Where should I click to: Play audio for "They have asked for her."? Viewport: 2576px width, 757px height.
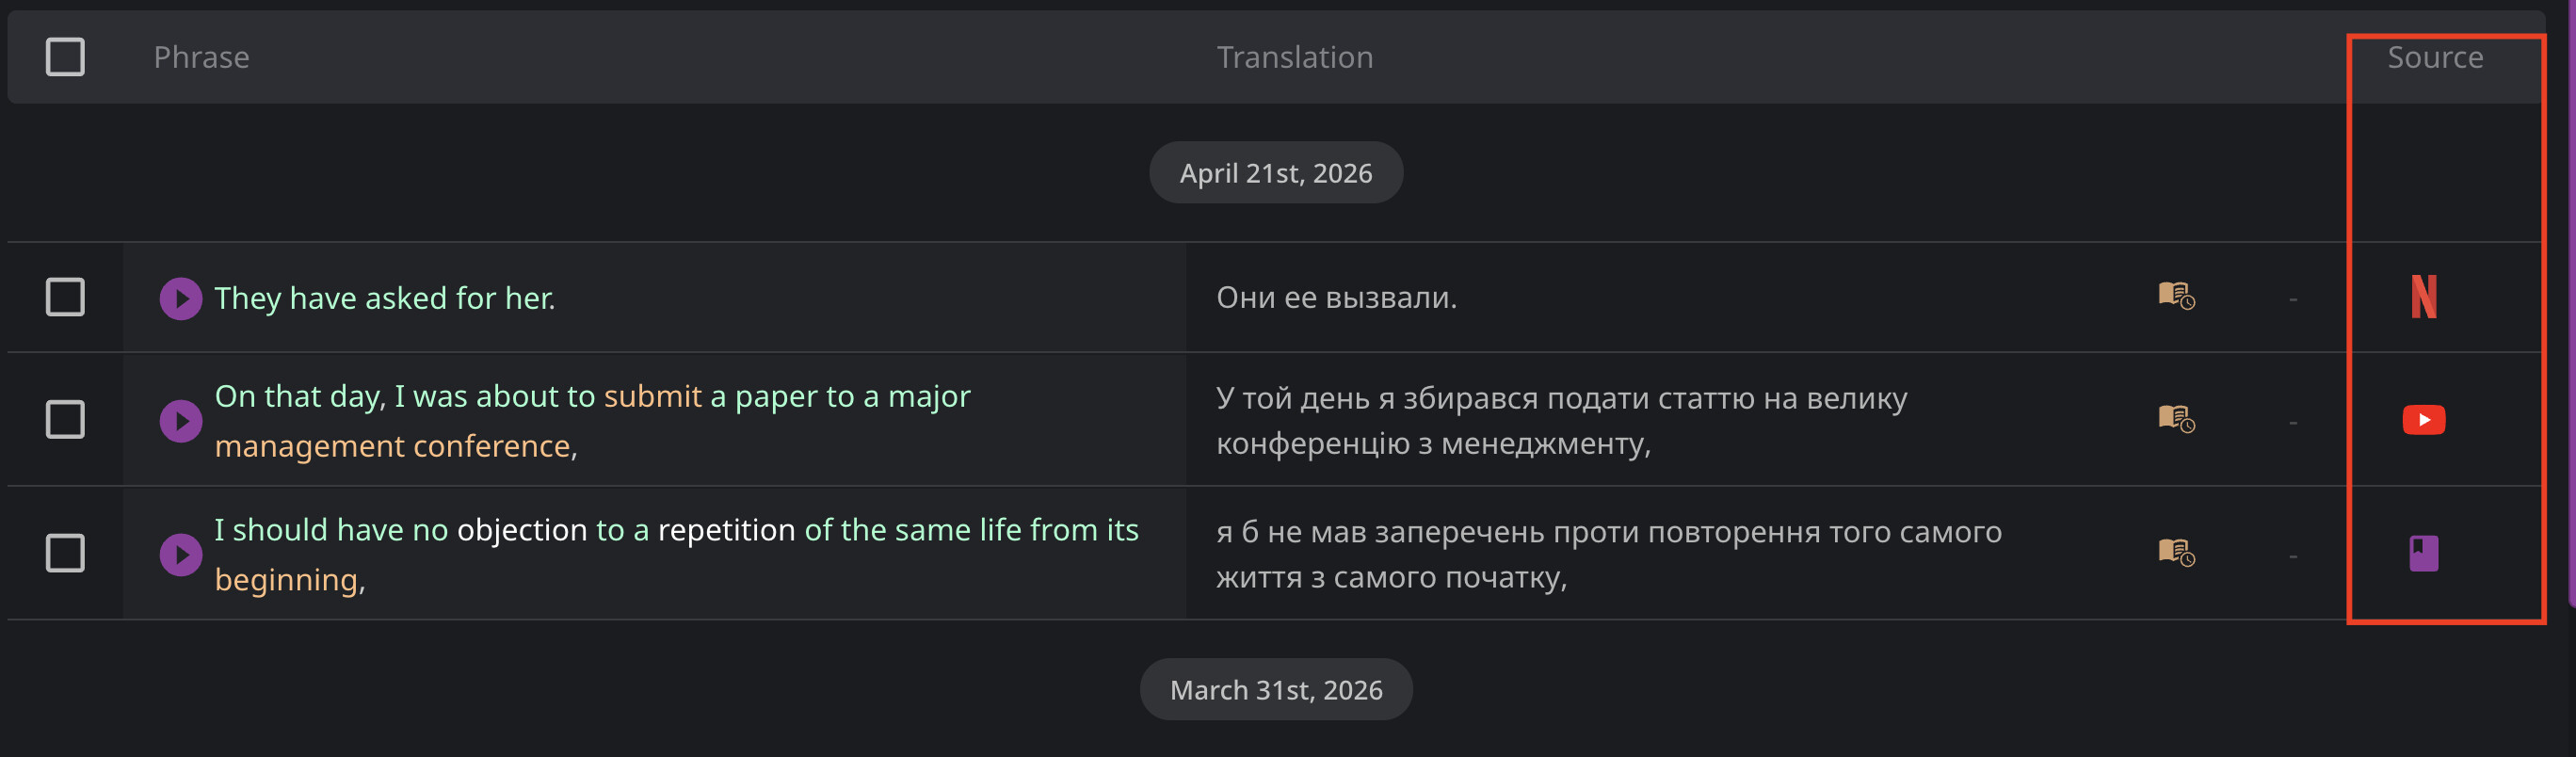click(x=181, y=298)
